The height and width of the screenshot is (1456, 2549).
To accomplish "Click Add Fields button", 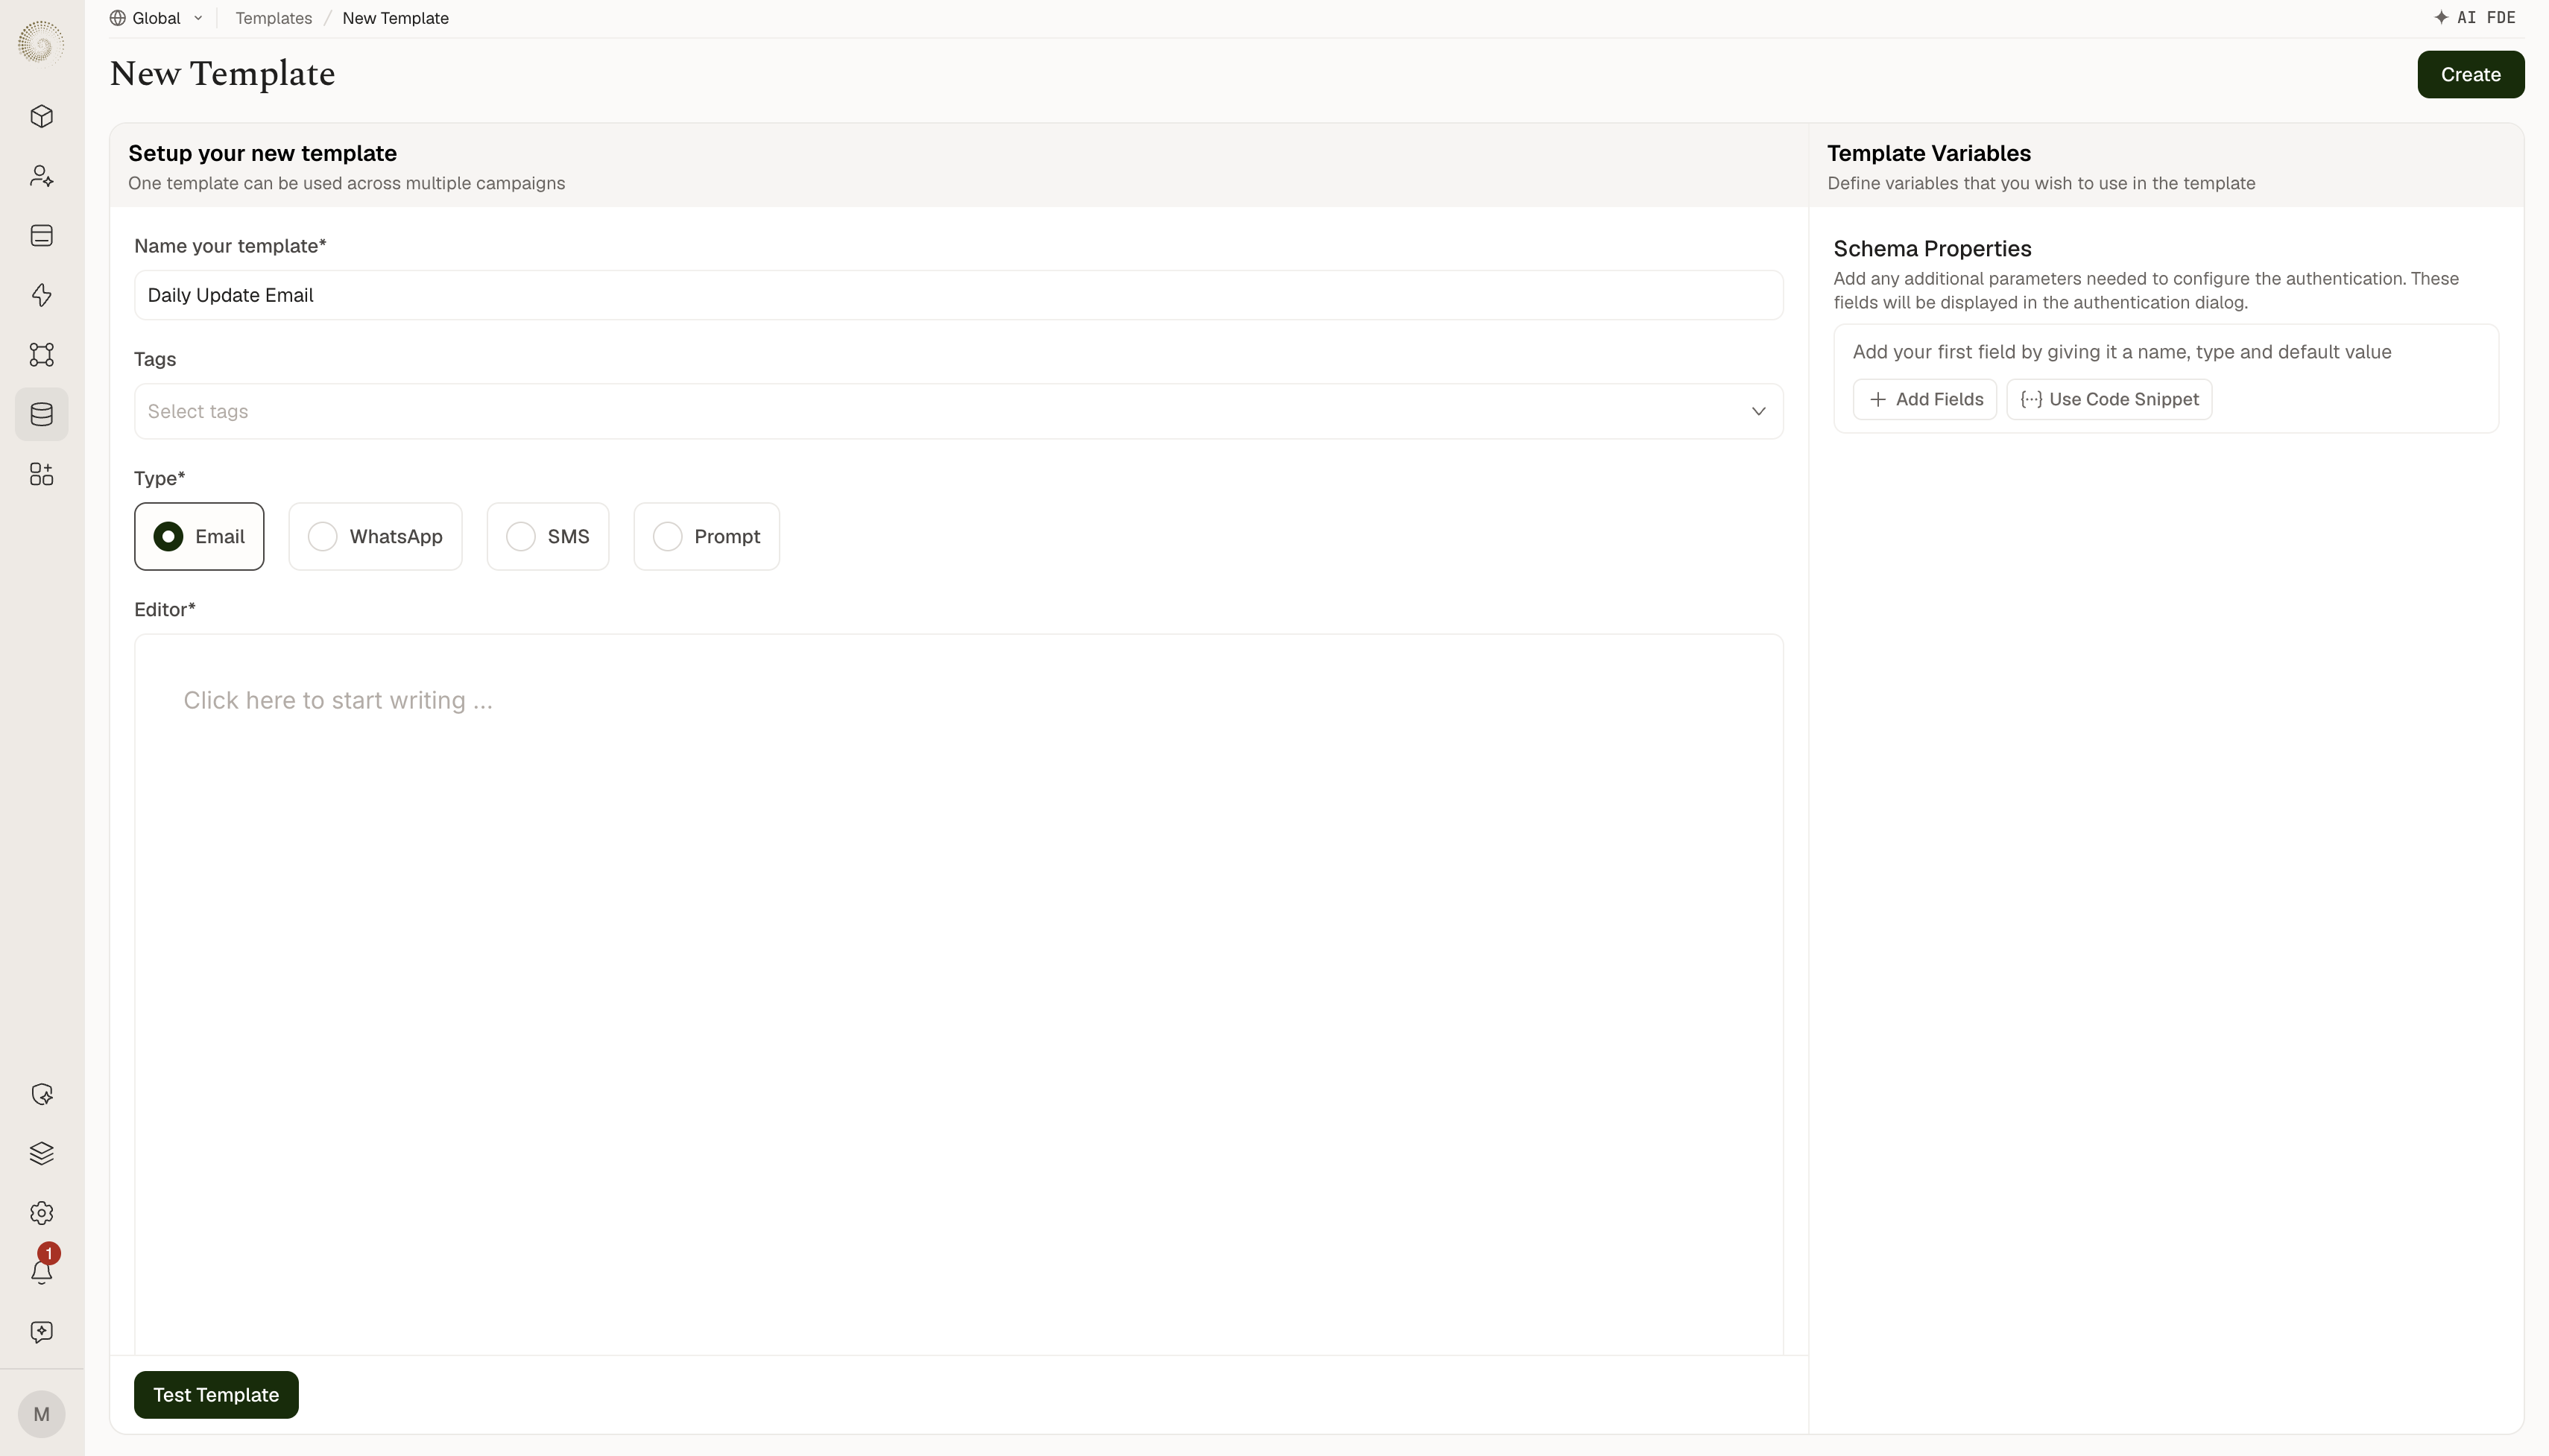I will pyautogui.click(x=1924, y=399).
